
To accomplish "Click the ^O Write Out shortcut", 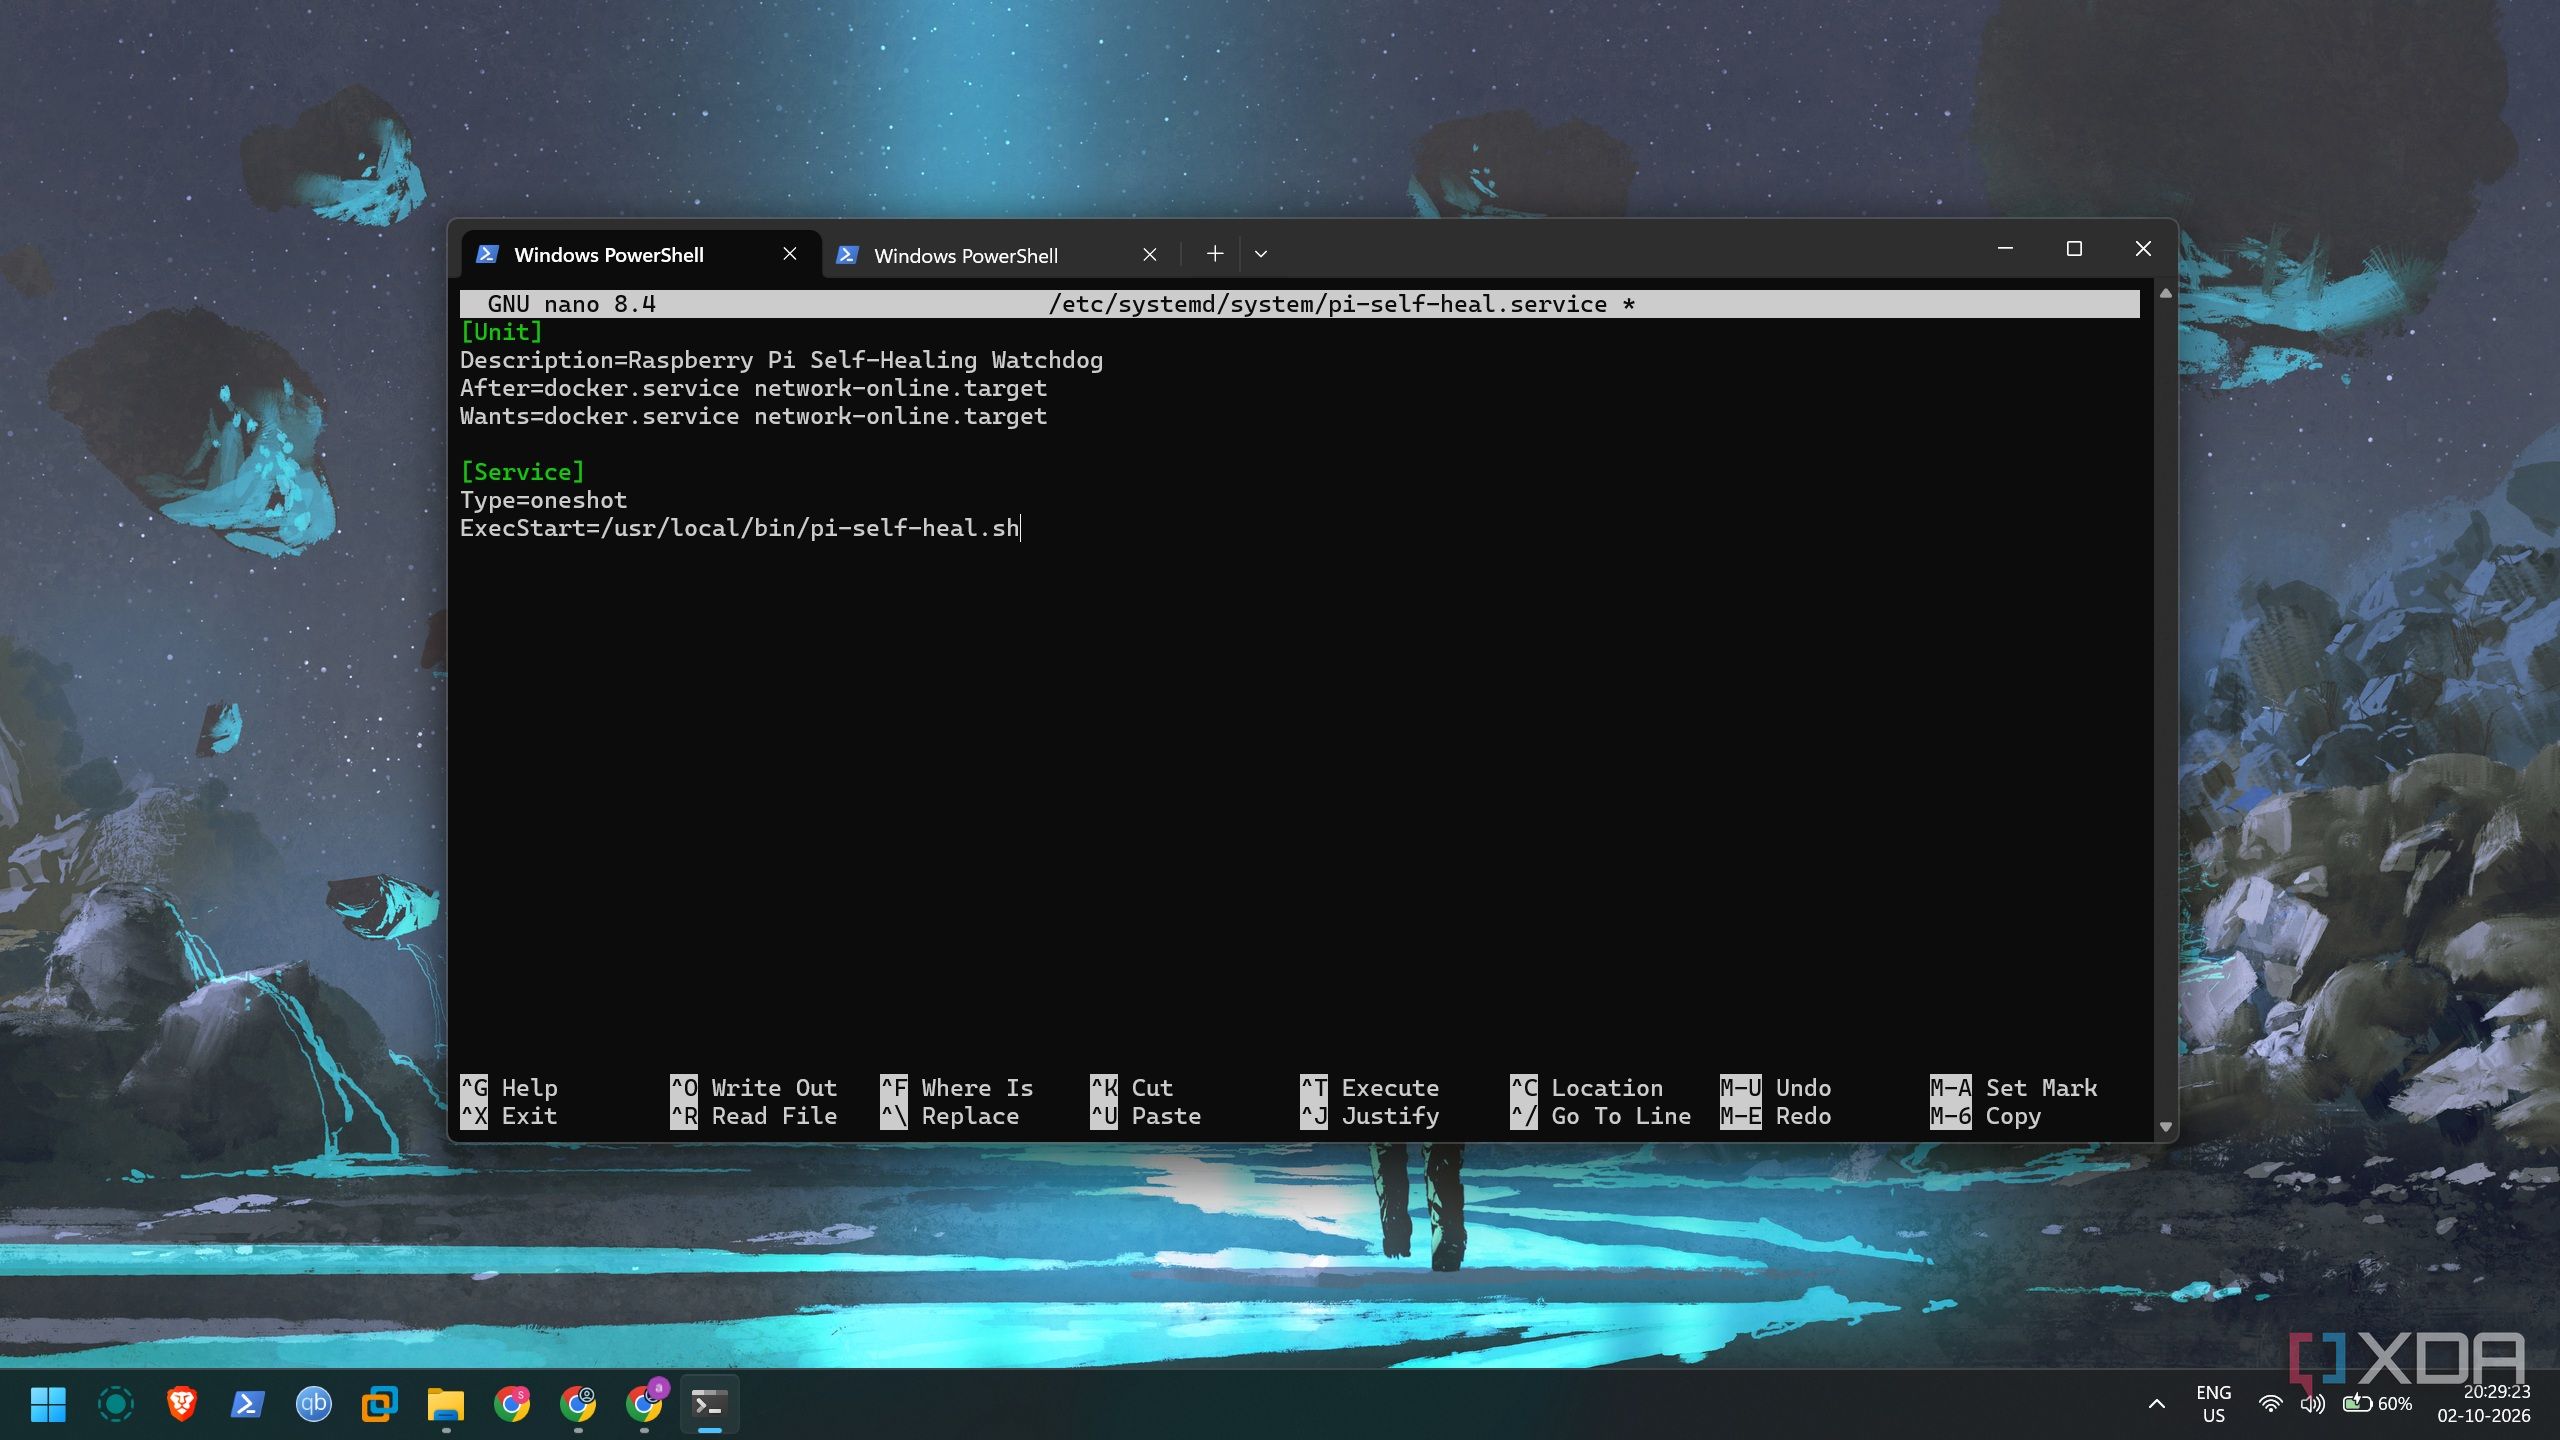I will pyautogui.click(x=753, y=1088).
